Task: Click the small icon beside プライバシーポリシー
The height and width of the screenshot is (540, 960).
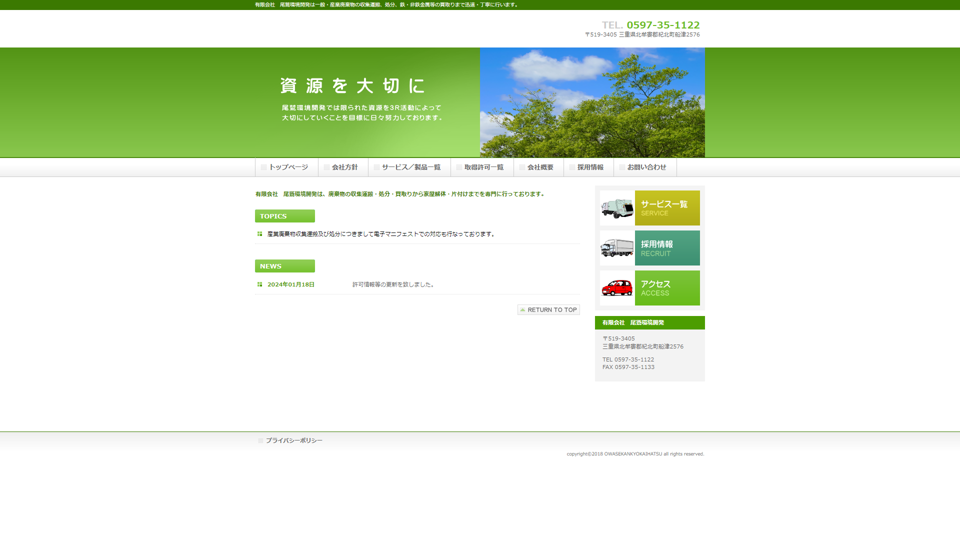Action: pyautogui.click(x=261, y=440)
